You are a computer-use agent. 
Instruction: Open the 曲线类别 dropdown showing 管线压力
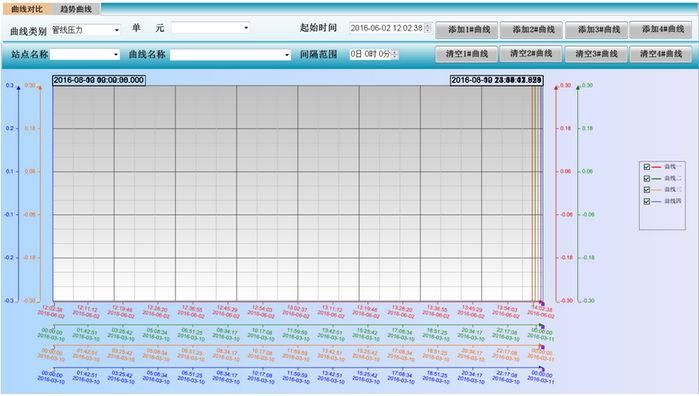pyautogui.click(x=86, y=30)
